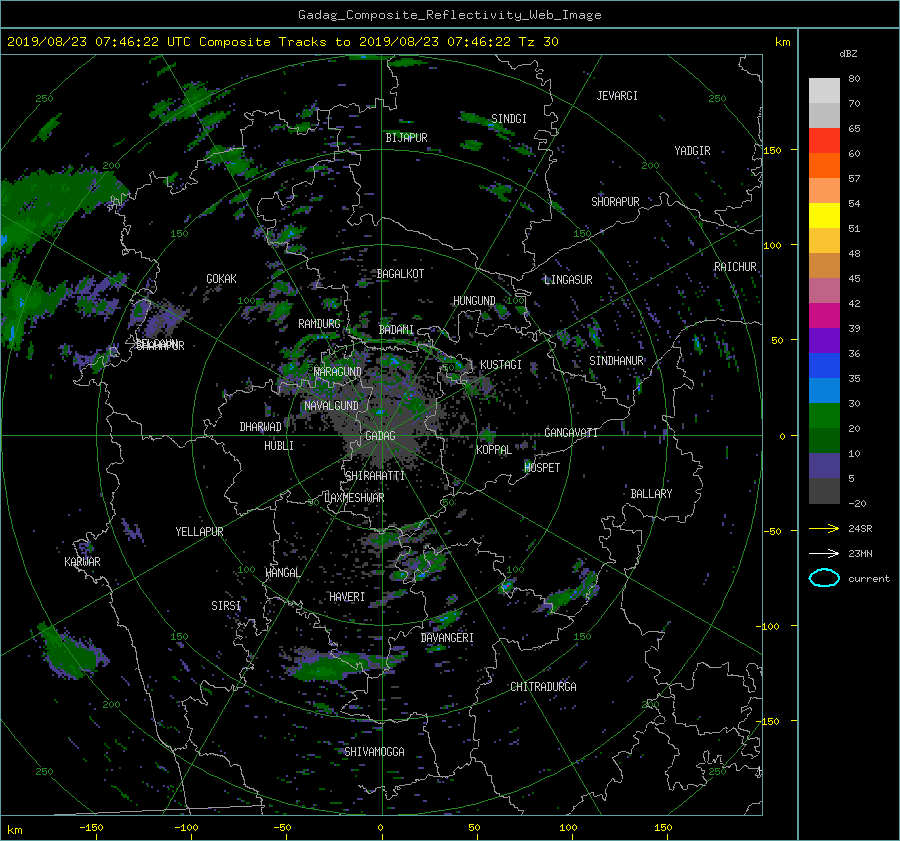The image size is (900, 841).
Task: Click the BAGALKOT city label
Action: (400, 274)
